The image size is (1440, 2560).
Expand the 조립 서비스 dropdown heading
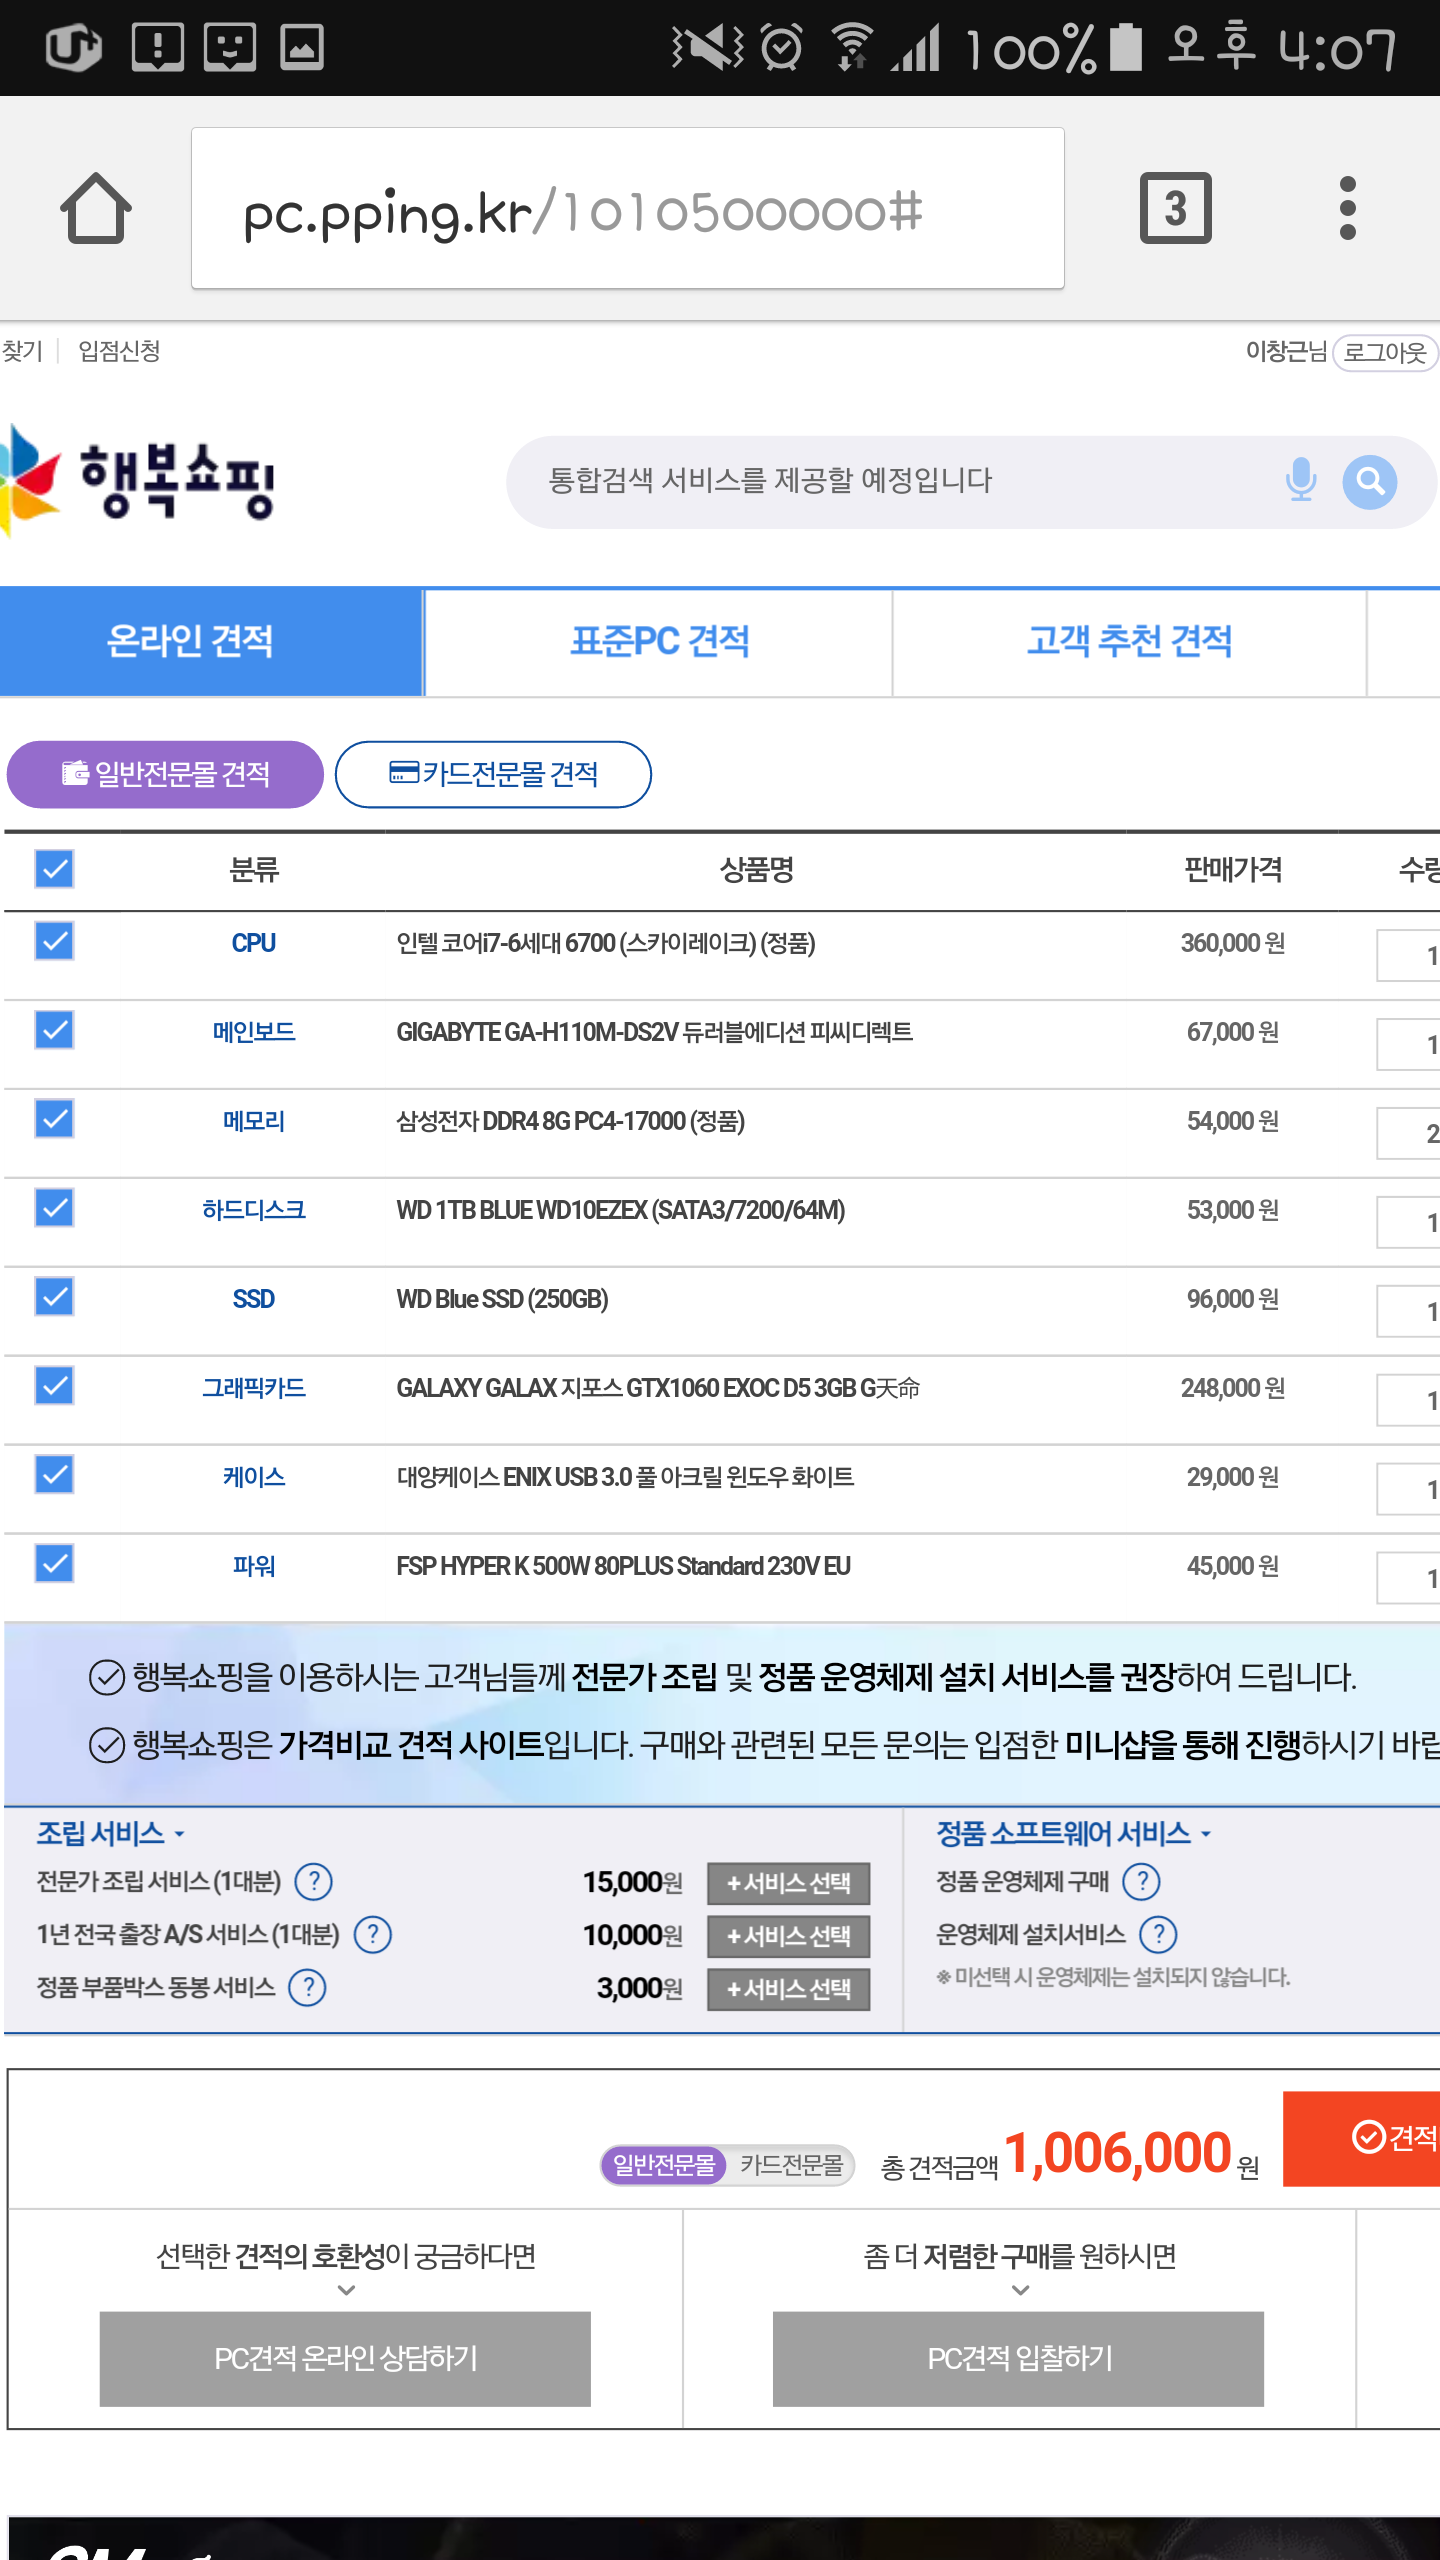click(110, 1833)
